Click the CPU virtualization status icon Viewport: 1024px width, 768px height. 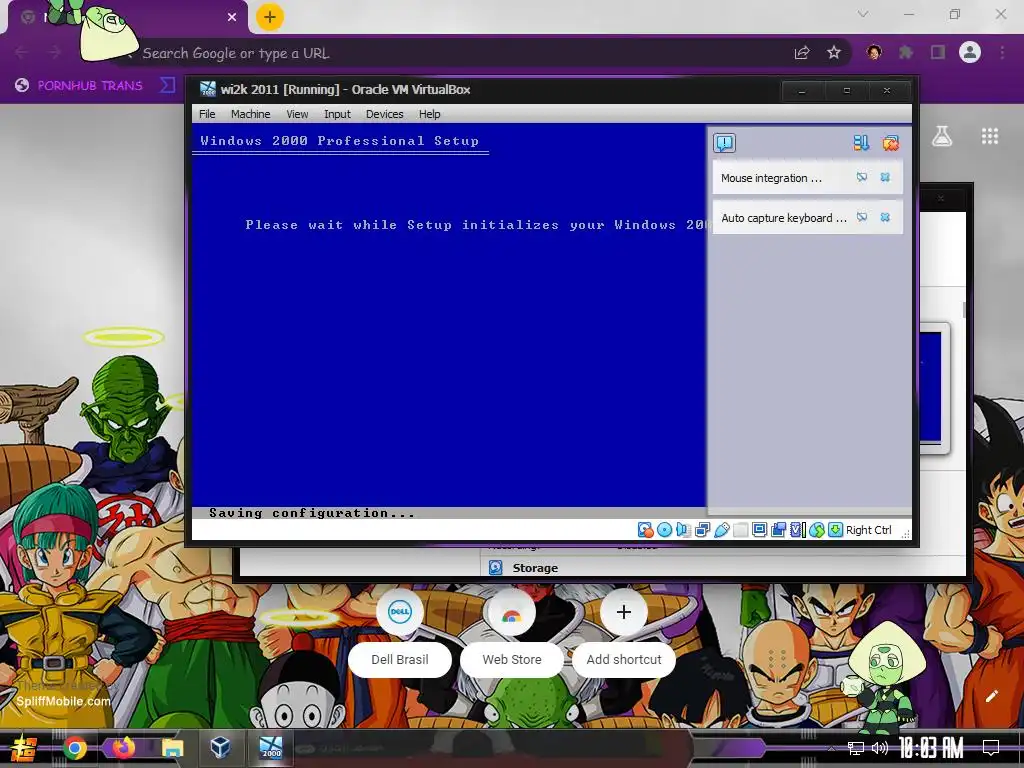[797, 530]
